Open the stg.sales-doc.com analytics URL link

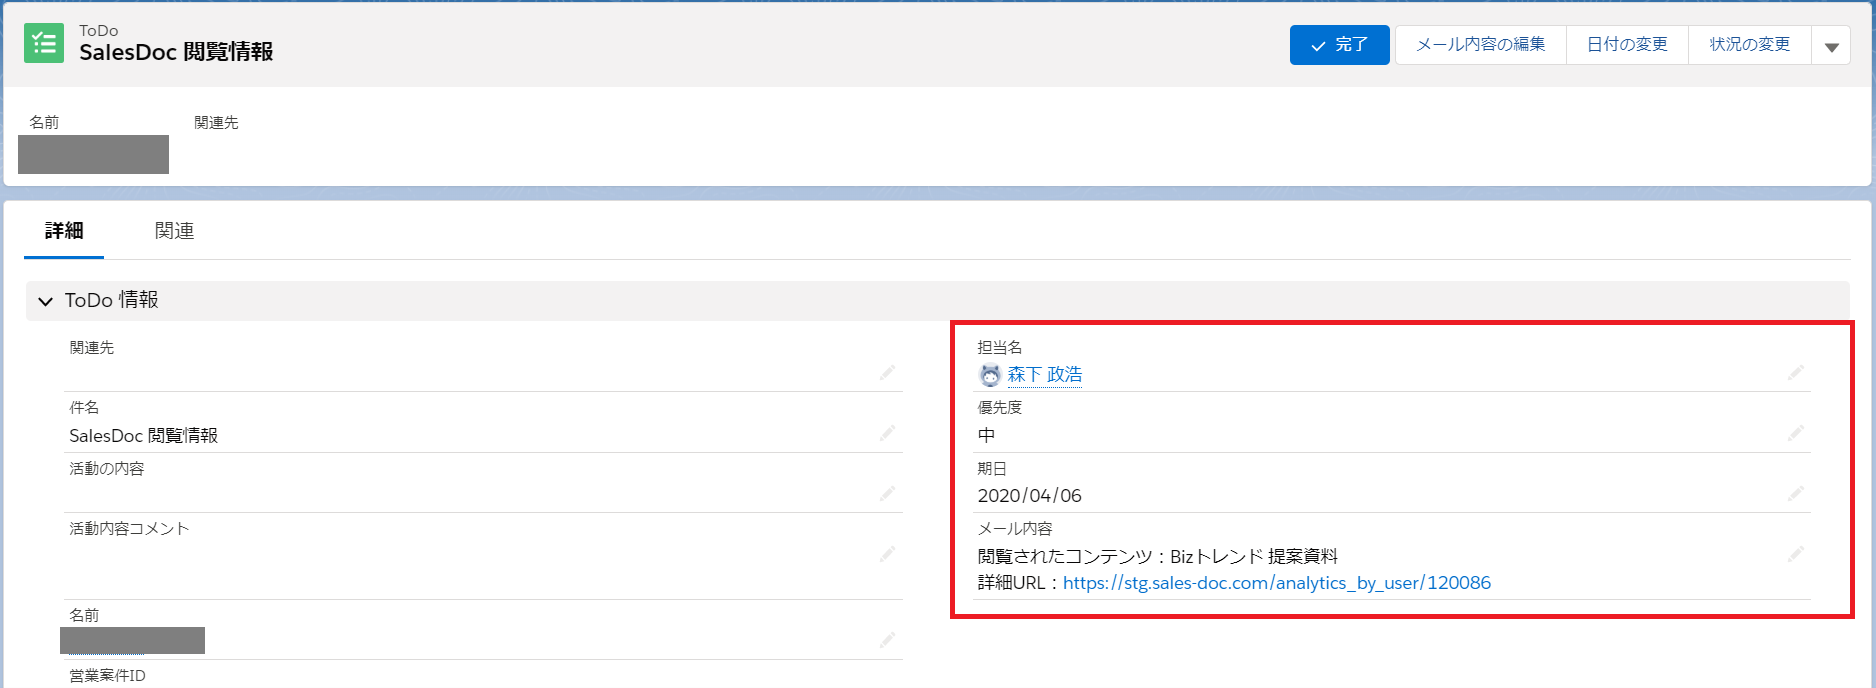click(1277, 583)
